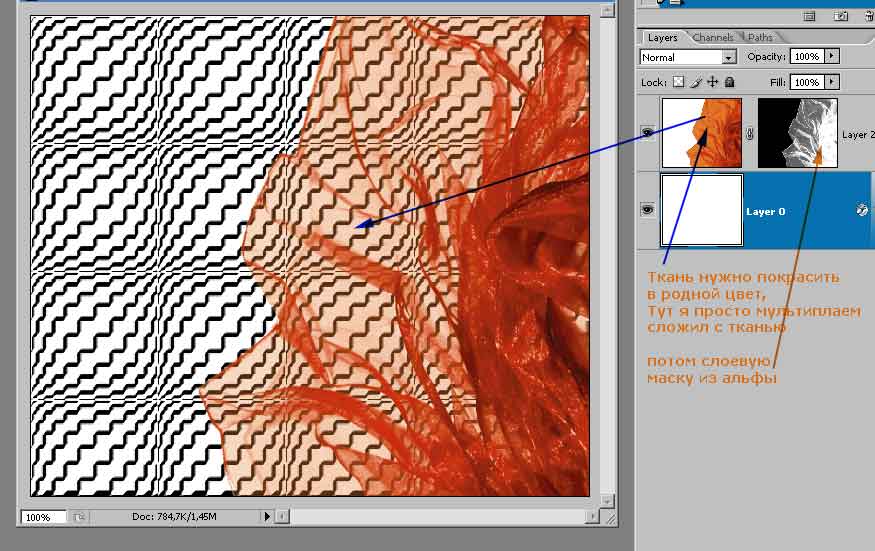Toggle lock position cross-arrows icon

(x=713, y=82)
